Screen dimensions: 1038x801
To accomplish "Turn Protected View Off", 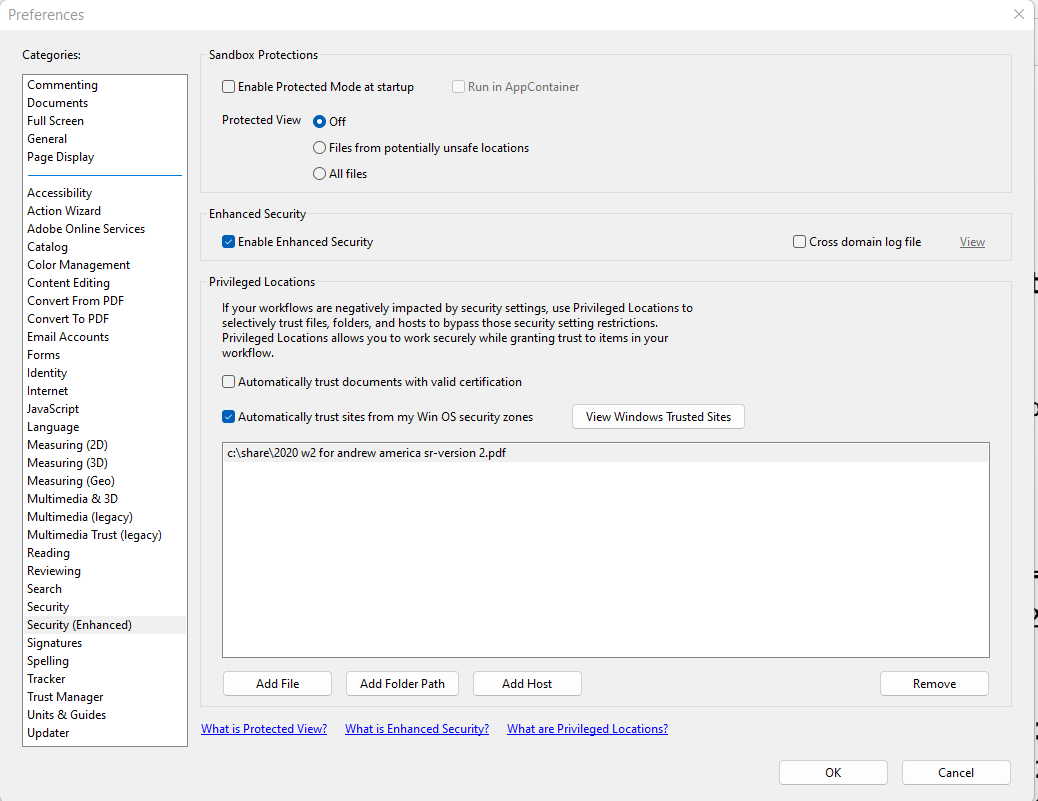I will pyautogui.click(x=319, y=121).
